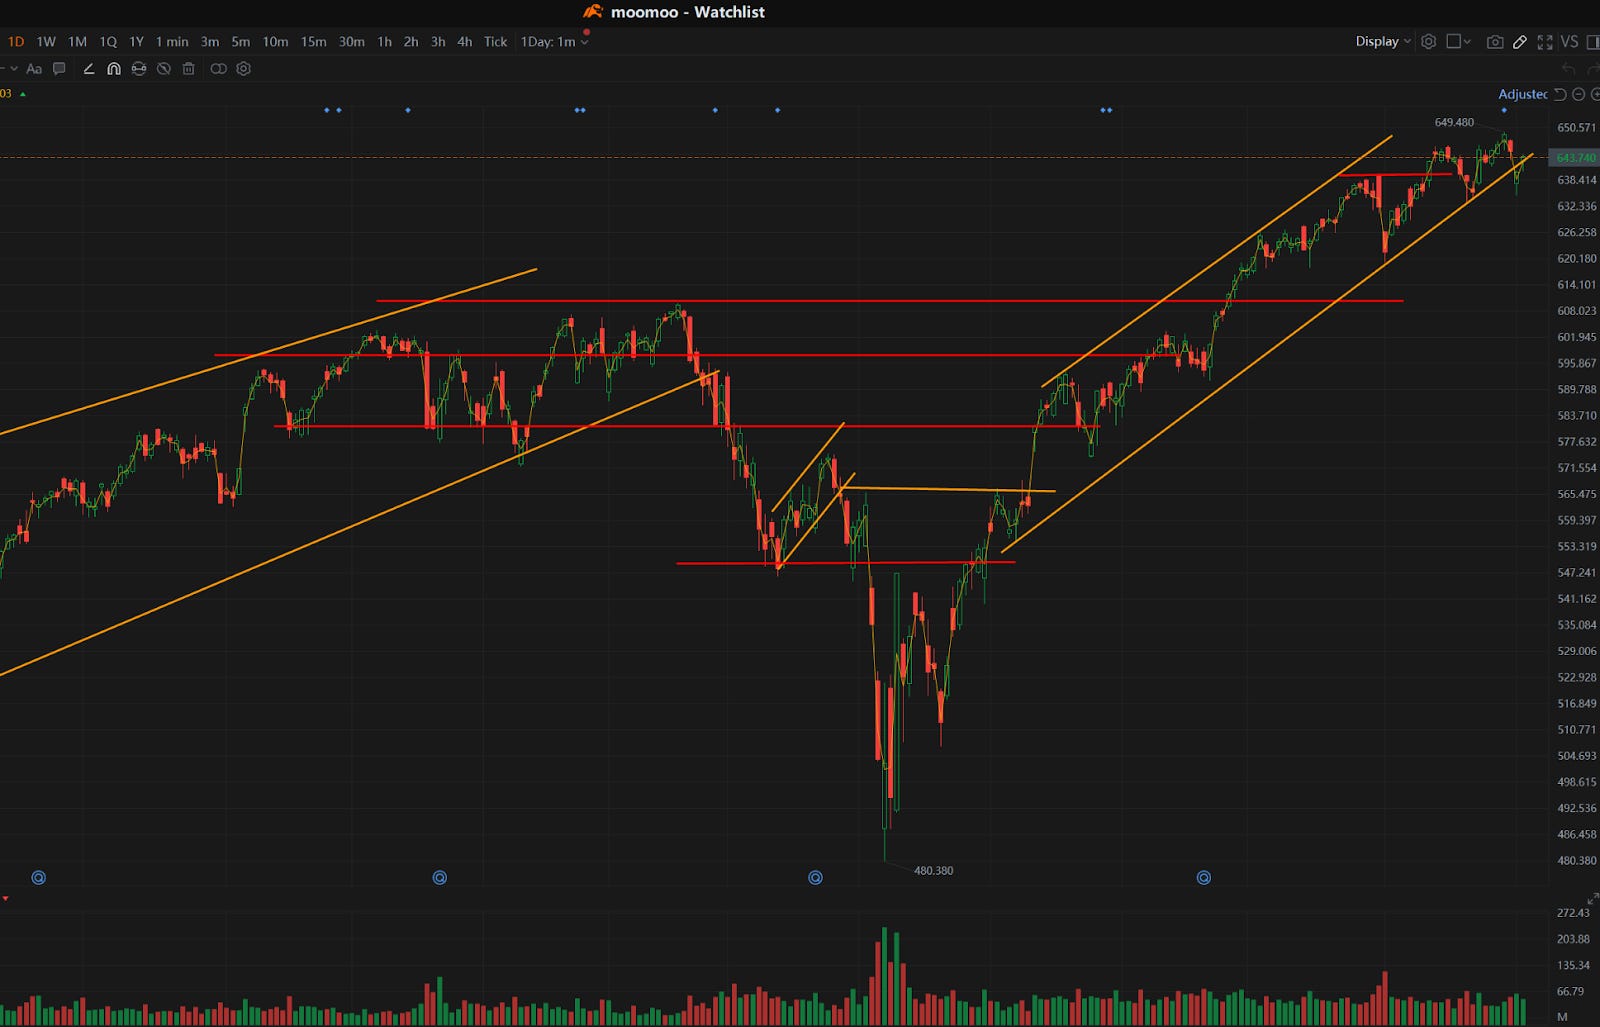Open the Display dropdown menu
Image resolution: width=1600 pixels, height=1027 pixels.
click(1383, 41)
